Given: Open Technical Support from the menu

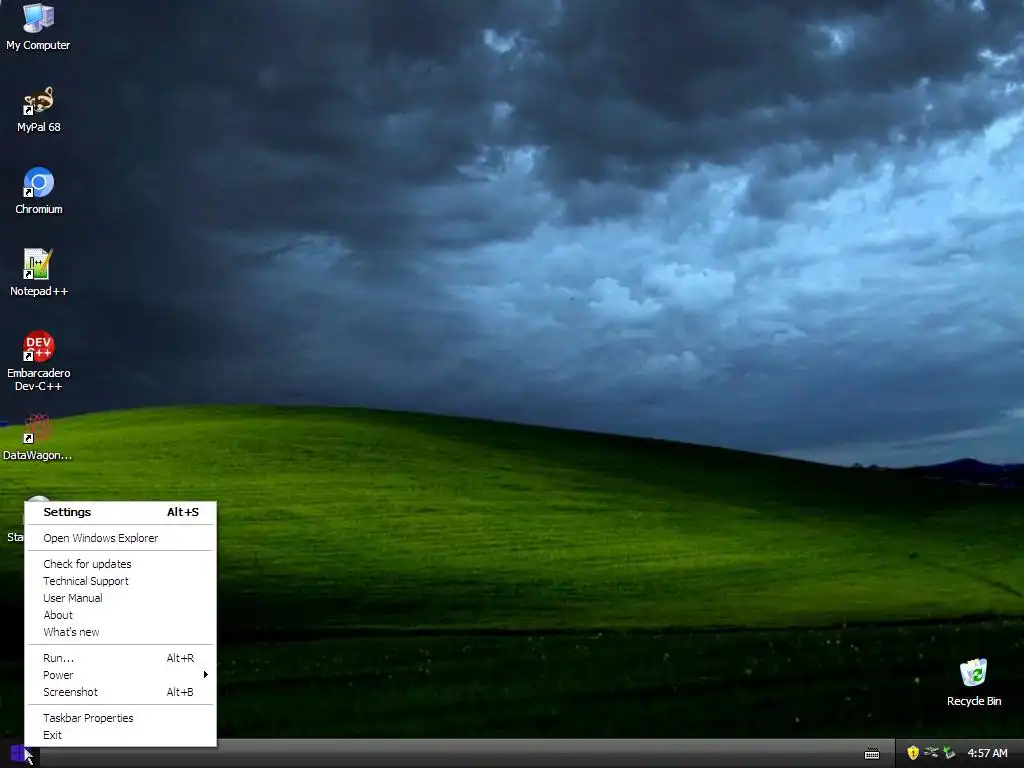Looking at the screenshot, I should 120,581.
